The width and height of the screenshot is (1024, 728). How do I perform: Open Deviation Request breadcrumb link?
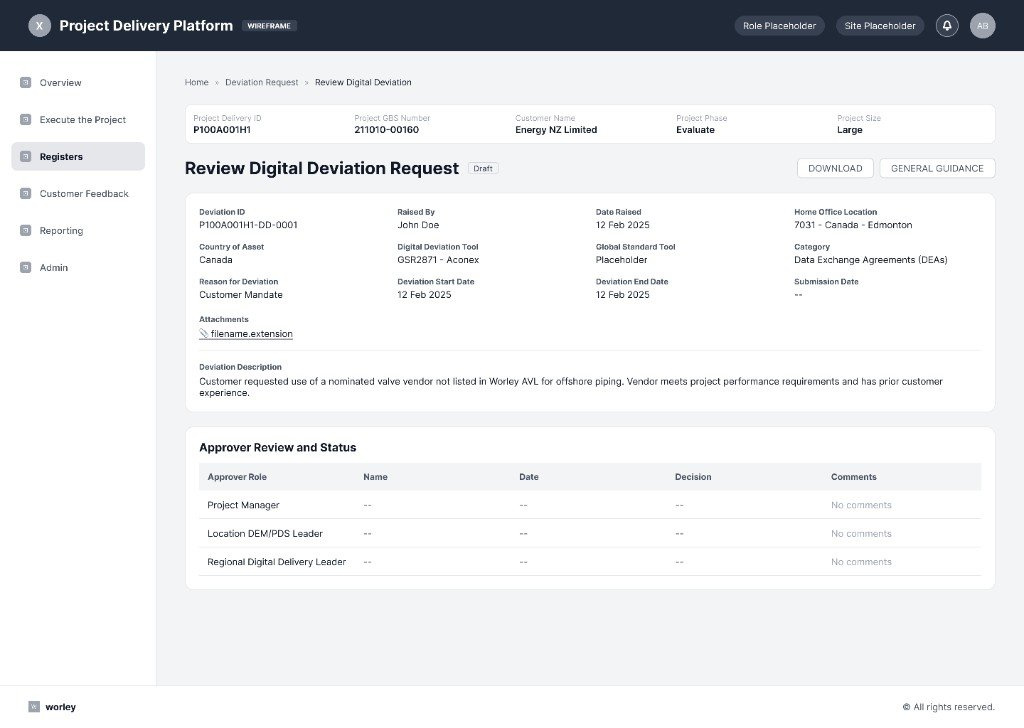(261, 82)
